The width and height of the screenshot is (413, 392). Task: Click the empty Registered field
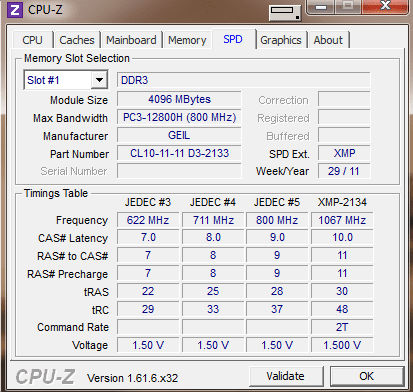click(x=344, y=117)
